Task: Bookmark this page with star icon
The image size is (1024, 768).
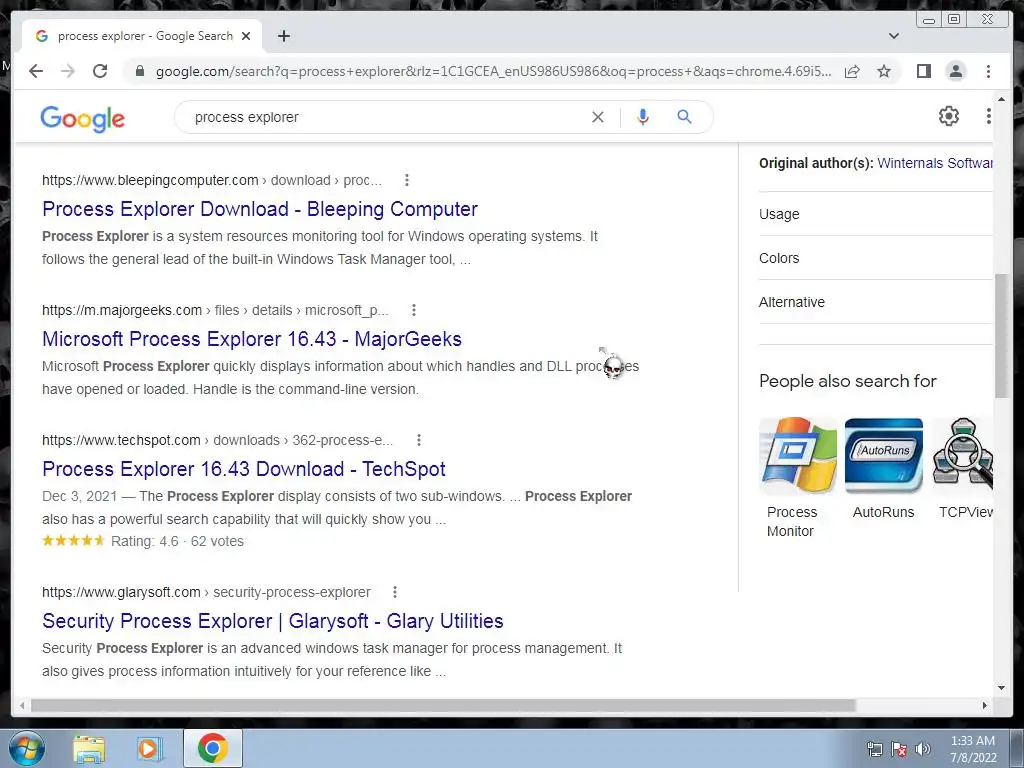Action: [884, 71]
